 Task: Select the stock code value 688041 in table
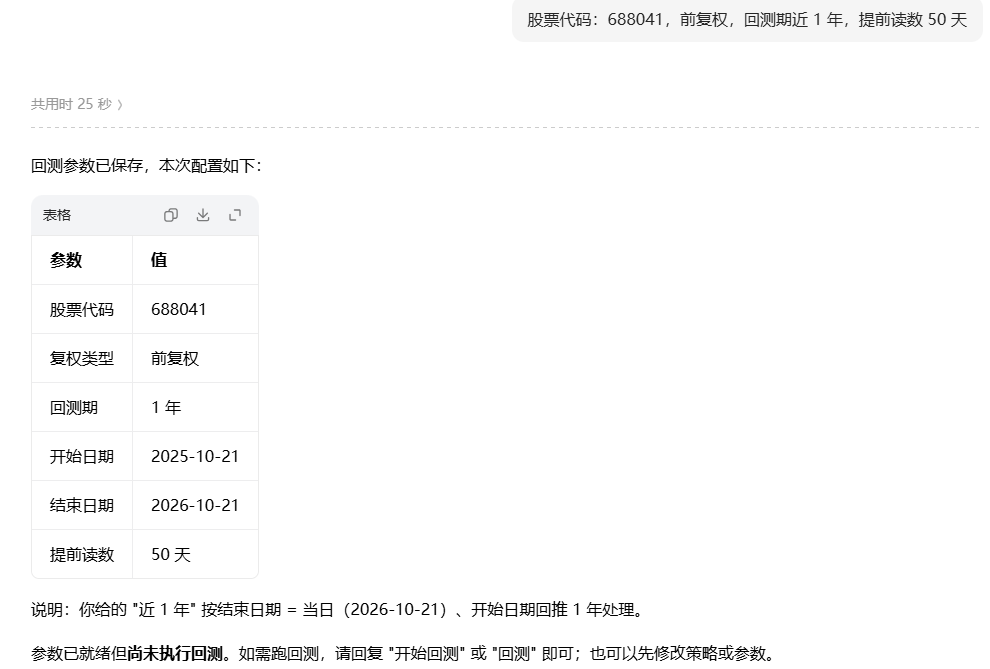(x=179, y=309)
